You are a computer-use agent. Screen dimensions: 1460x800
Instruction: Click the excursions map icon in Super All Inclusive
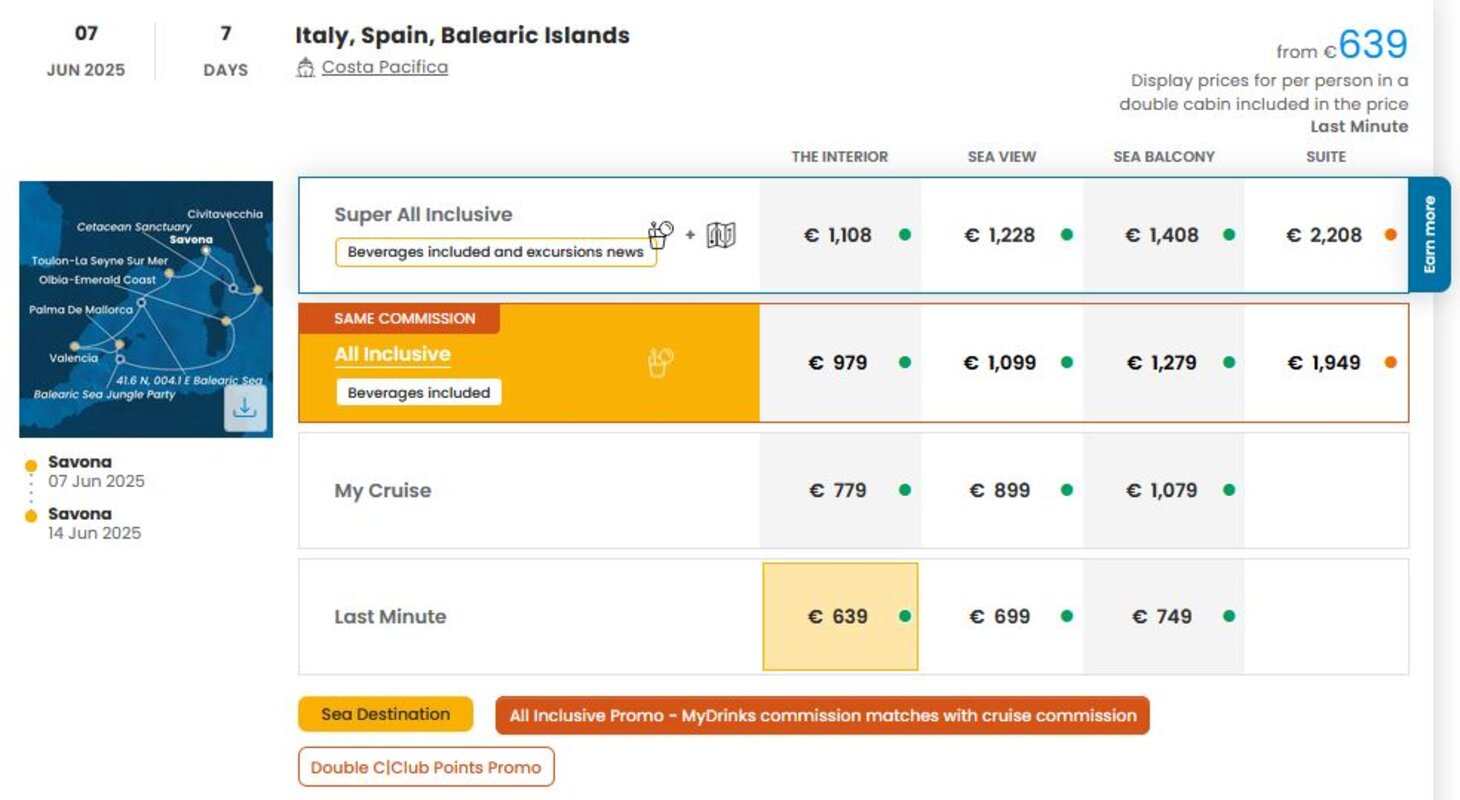point(721,235)
